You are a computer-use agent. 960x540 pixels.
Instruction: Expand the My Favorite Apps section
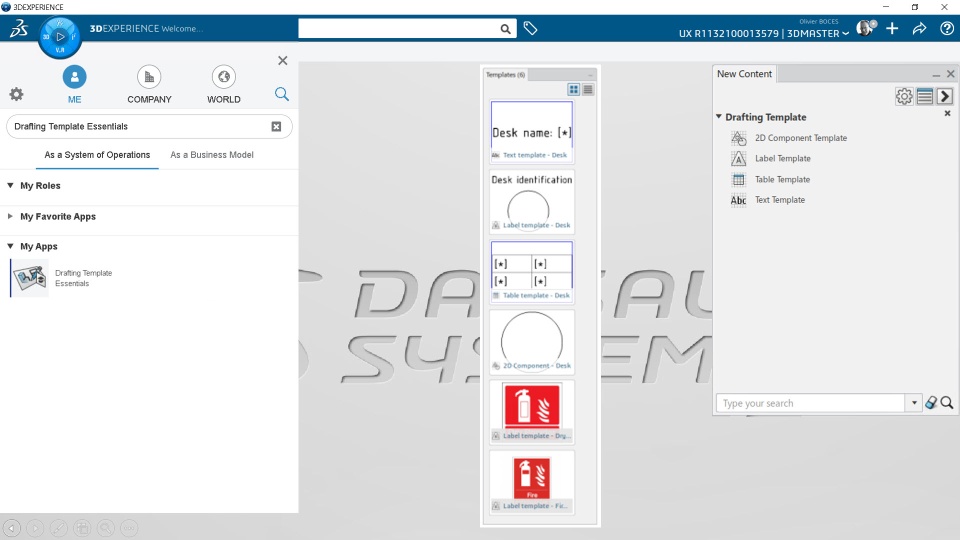point(10,216)
